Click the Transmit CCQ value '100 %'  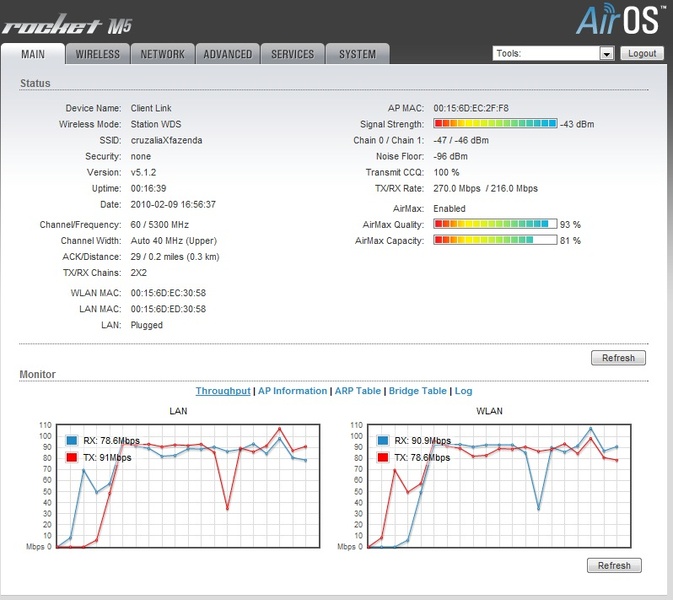446,173
